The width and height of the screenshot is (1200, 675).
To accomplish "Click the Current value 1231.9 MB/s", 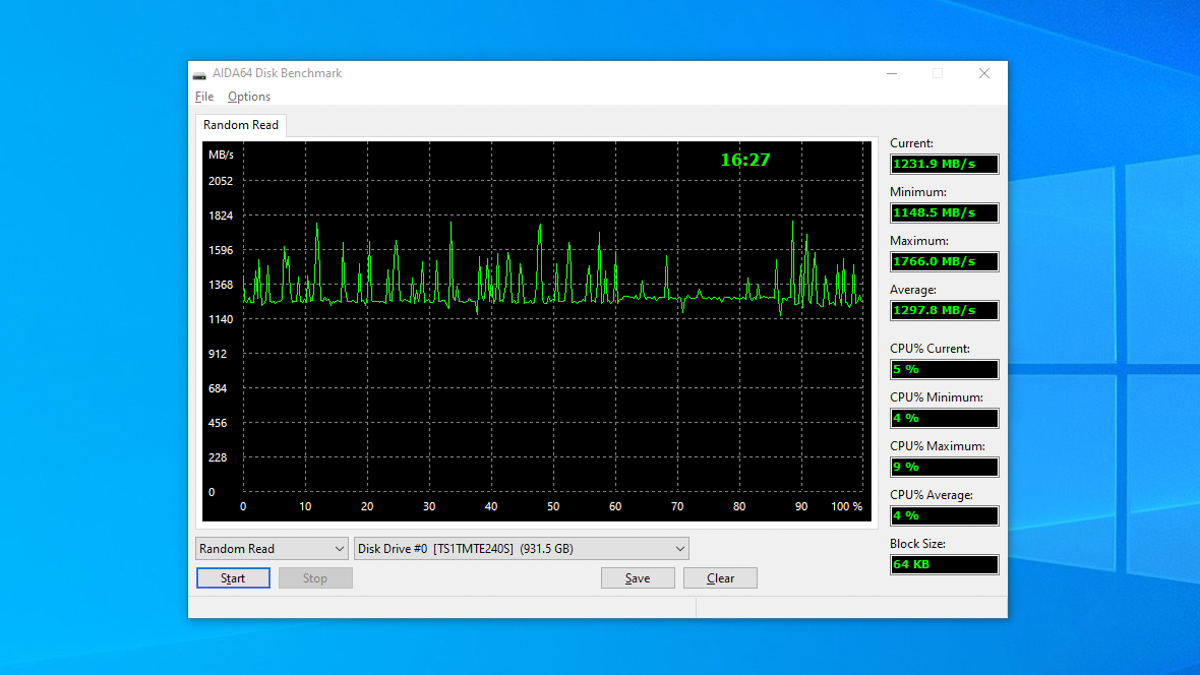I will click(945, 164).
